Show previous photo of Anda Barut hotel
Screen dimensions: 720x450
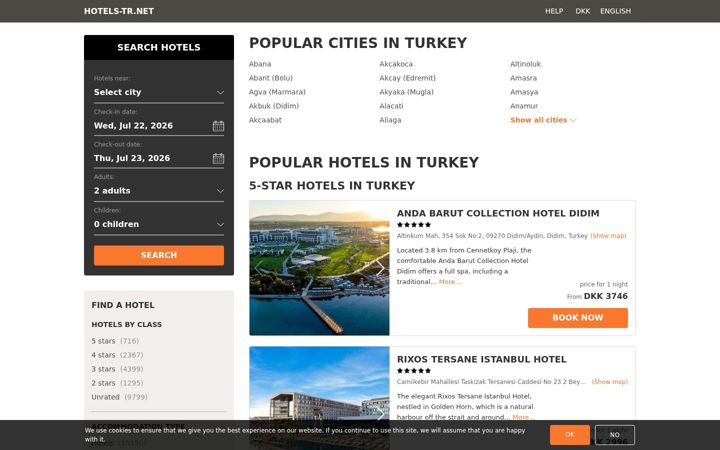tap(259, 268)
